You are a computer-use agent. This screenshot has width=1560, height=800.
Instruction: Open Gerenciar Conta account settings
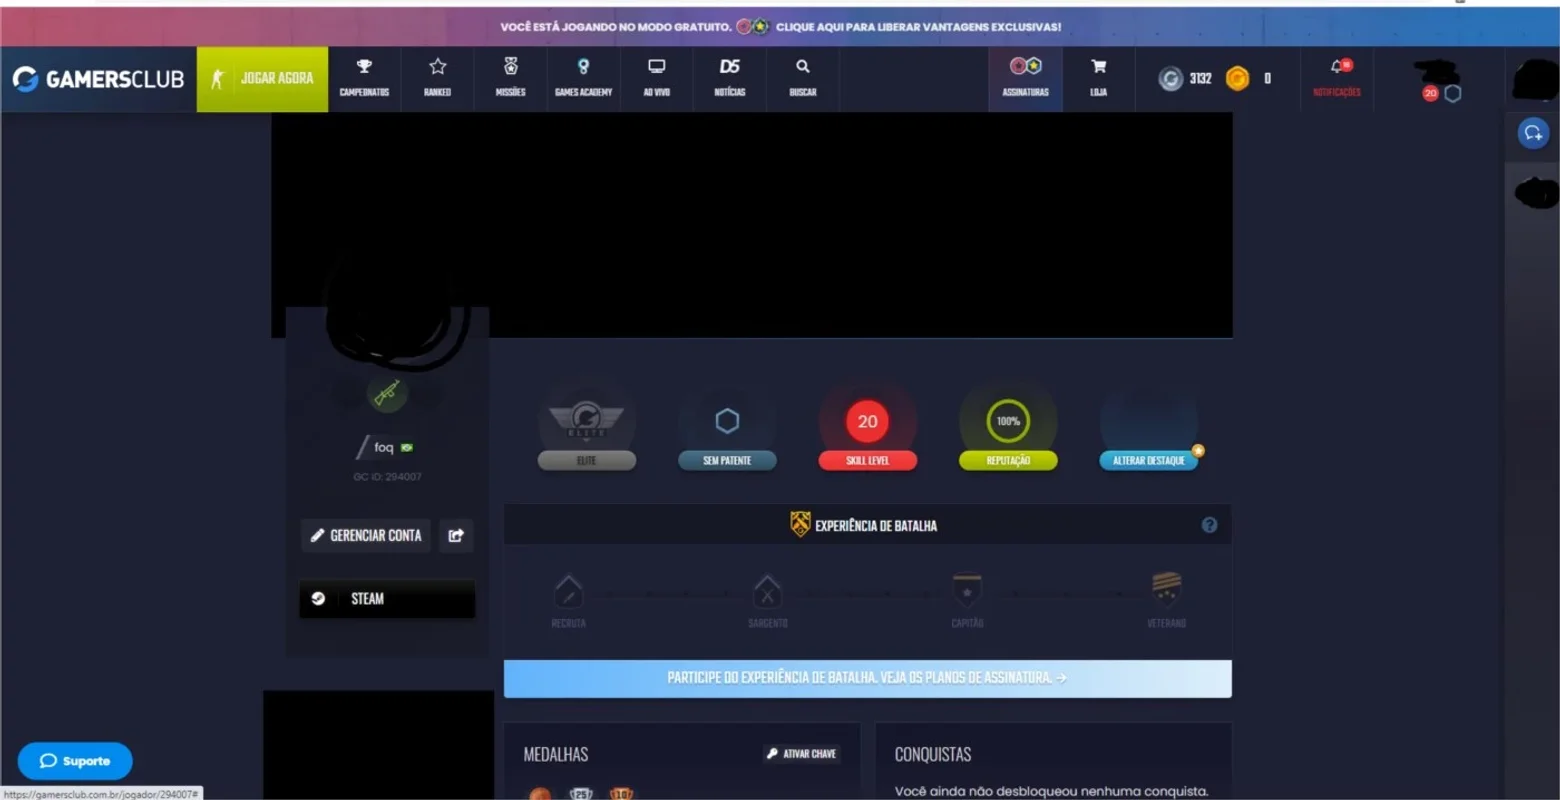366,535
